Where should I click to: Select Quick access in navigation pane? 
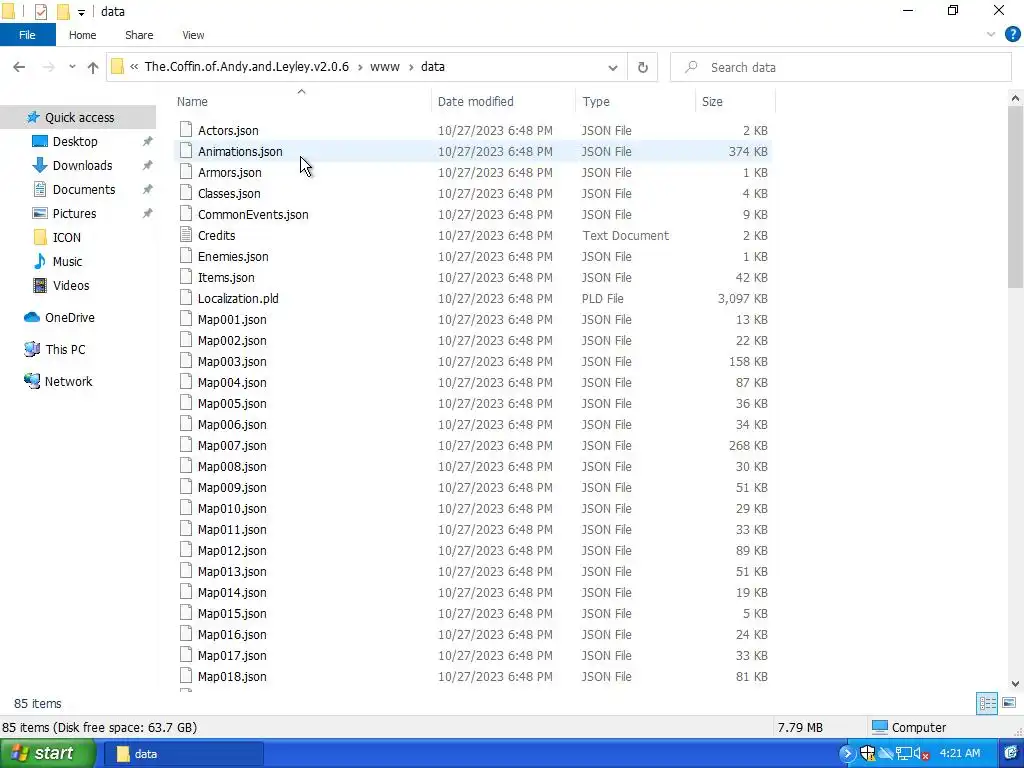point(78,118)
